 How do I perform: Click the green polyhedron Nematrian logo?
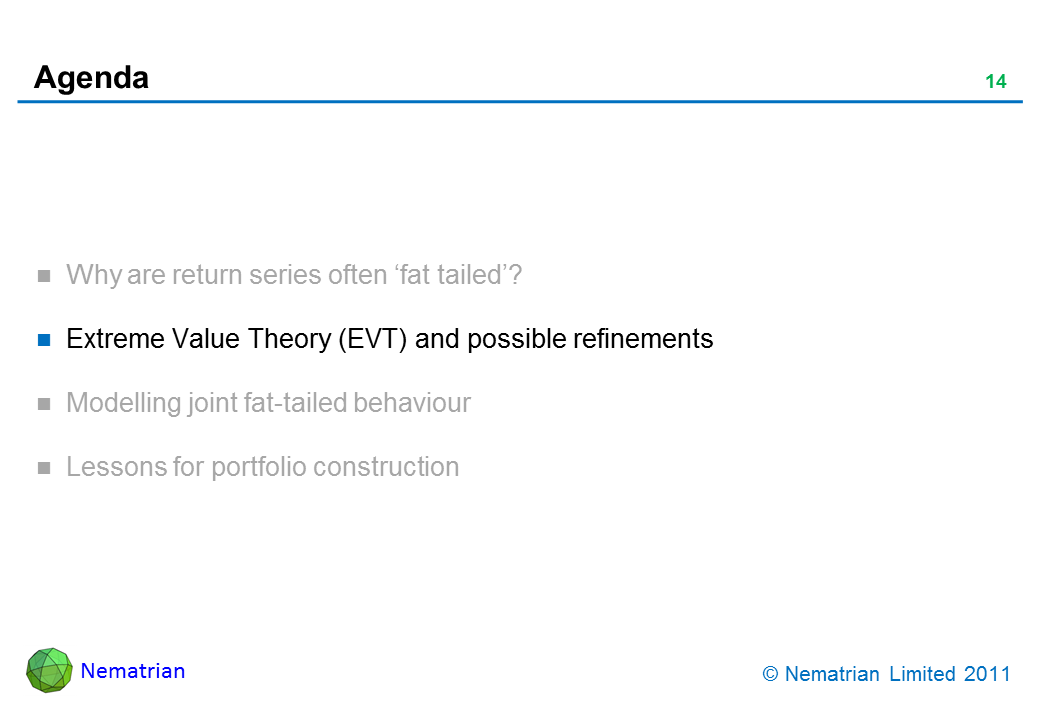pyautogui.click(x=49, y=670)
